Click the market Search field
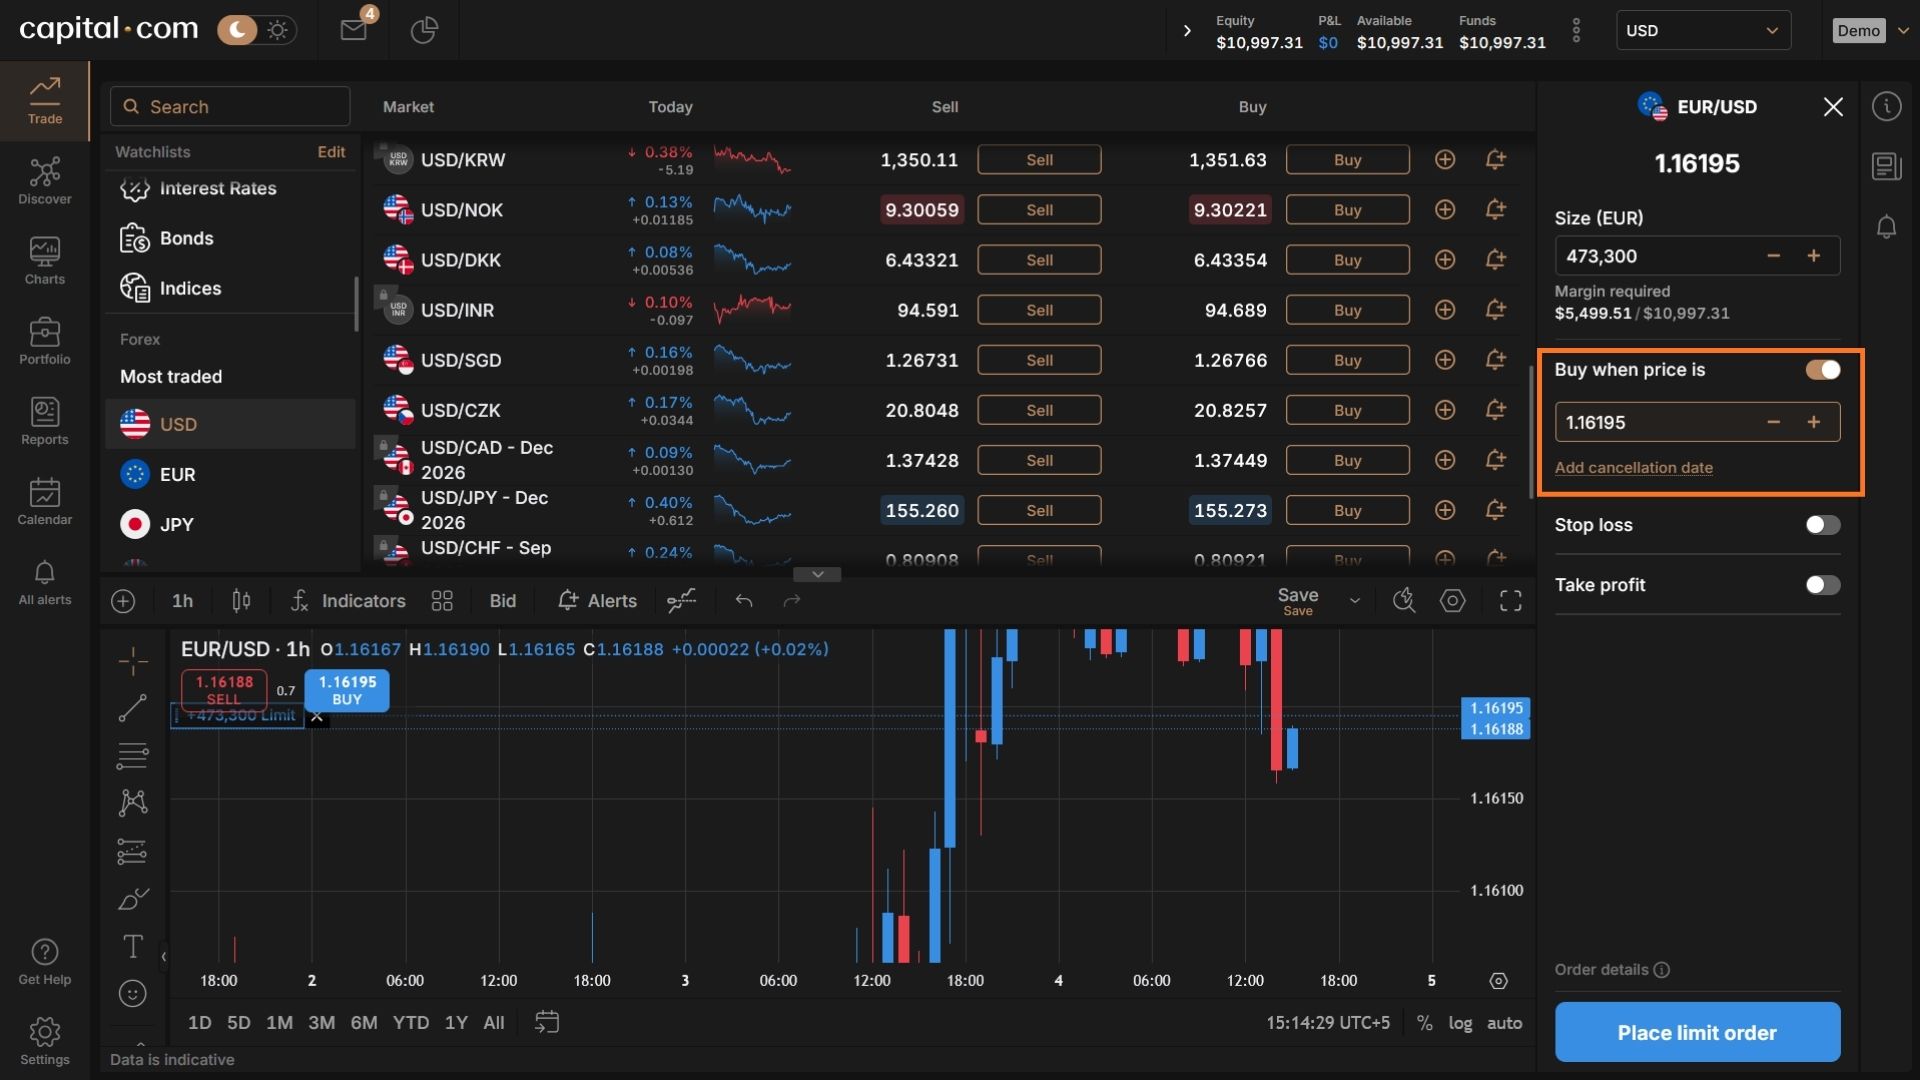The width and height of the screenshot is (1920, 1080). coord(230,106)
